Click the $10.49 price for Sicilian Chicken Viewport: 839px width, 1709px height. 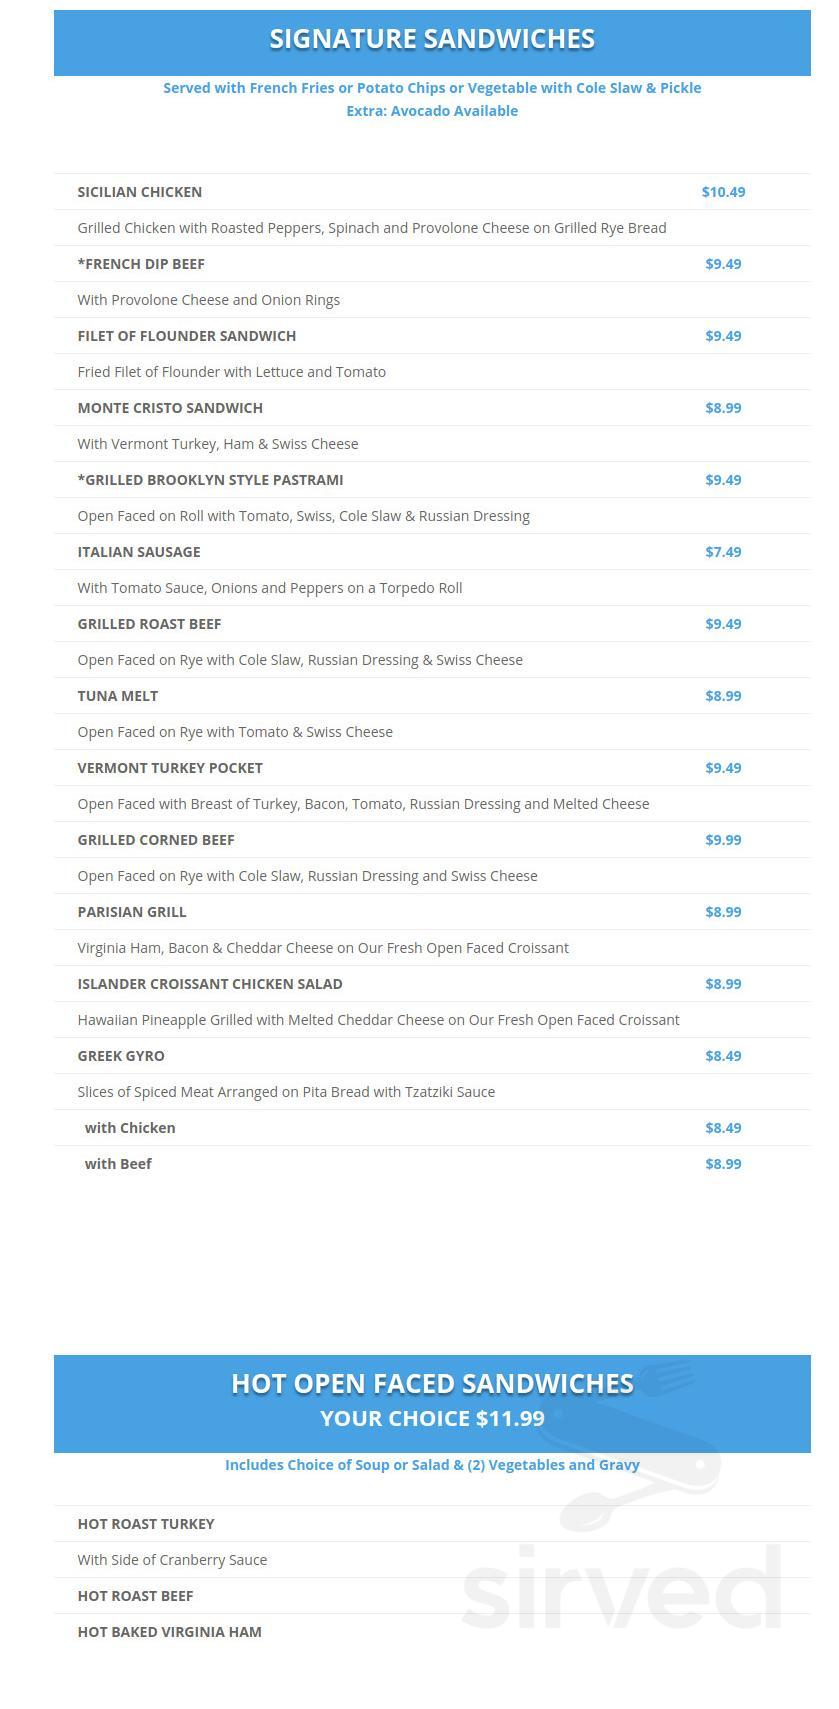tap(723, 192)
